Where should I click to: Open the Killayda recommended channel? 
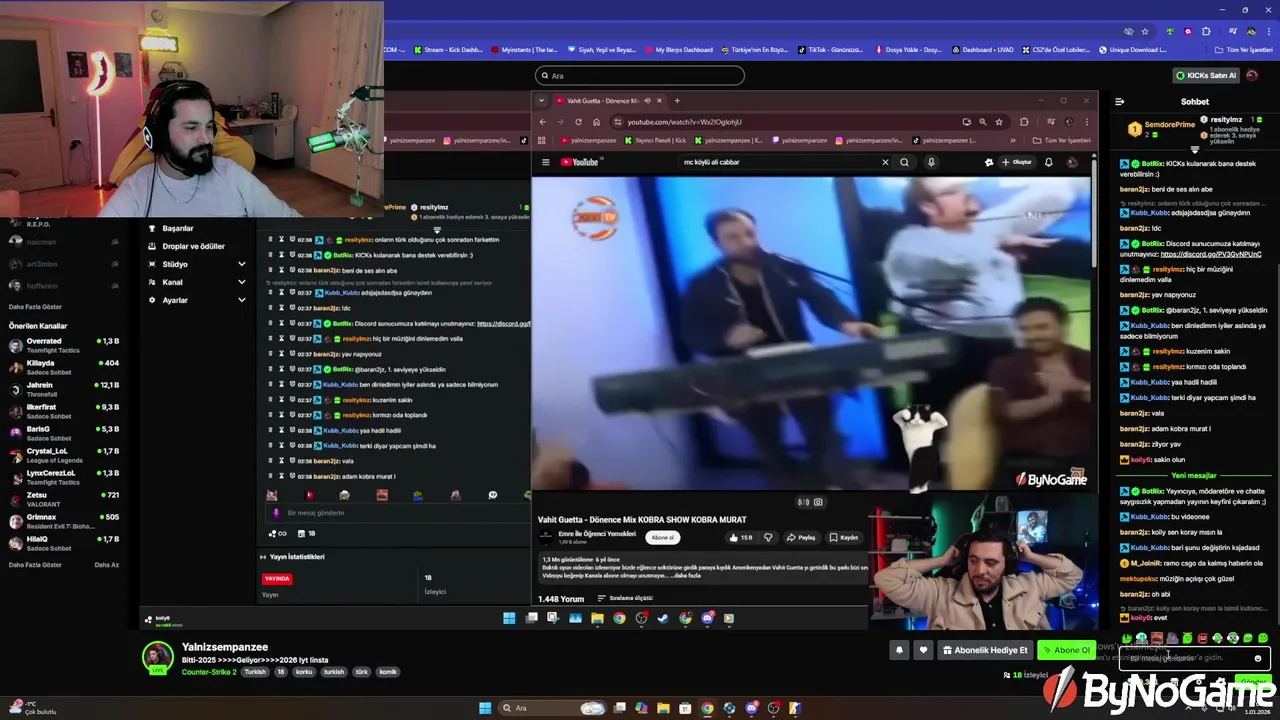pos(64,367)
